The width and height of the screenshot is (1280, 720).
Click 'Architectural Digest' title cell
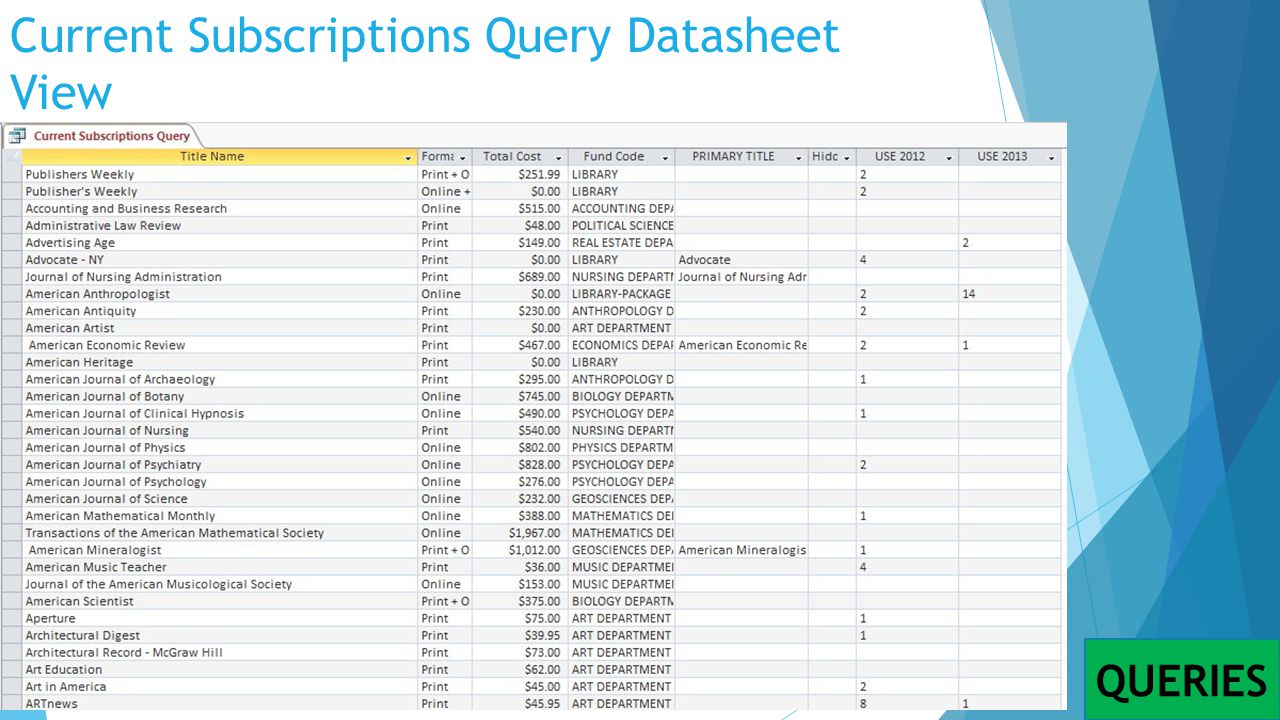[x=219, y=635]
